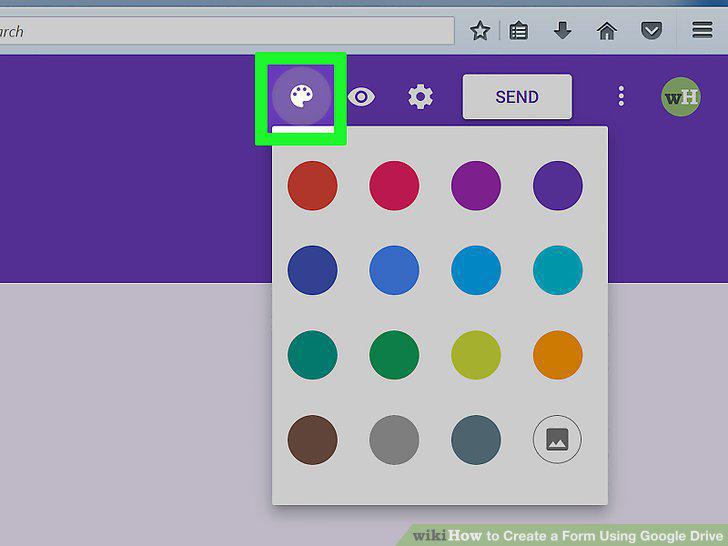The height and width of the screenshot is (546, 728).
Task: Choose the grey theme color
Action: pyautogui.click(x=394, y=440)
